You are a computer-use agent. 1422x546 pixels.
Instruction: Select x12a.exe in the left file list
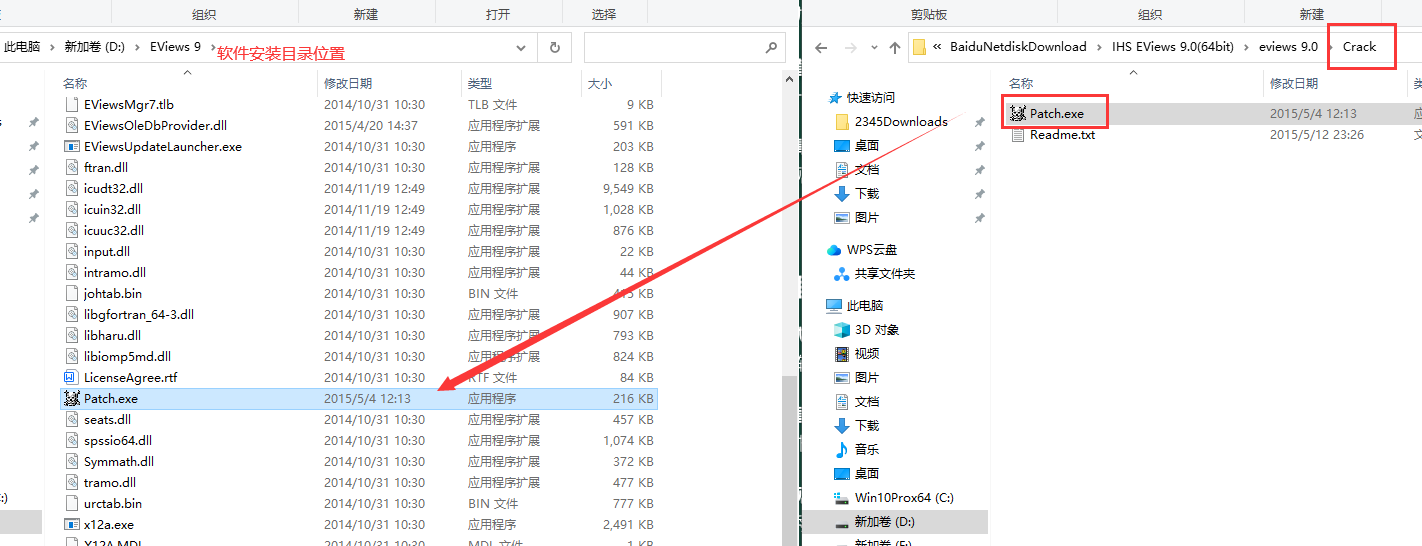point(108,524)
